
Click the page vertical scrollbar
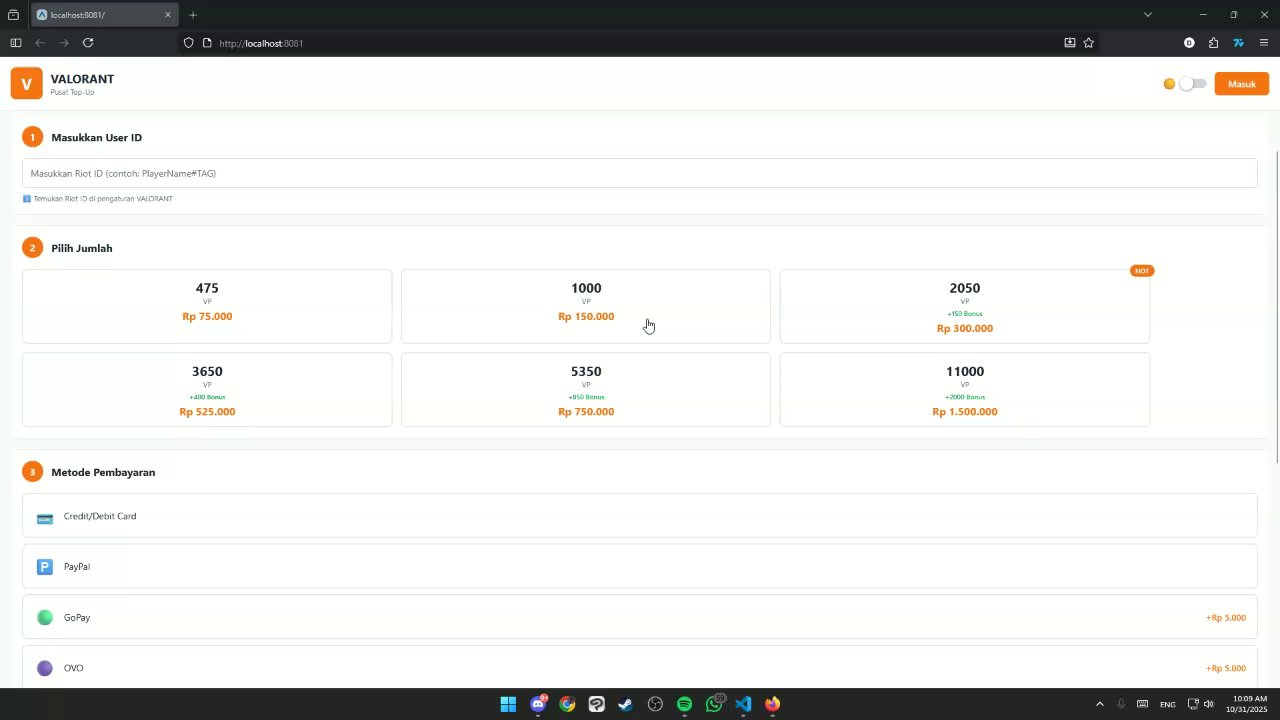1276,306
